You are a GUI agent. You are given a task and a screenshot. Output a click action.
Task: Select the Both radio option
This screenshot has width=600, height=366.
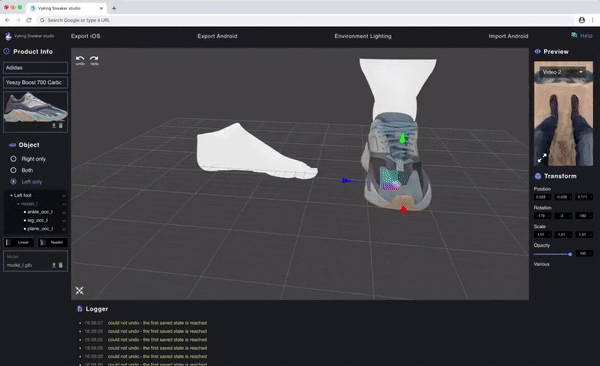pyautogui.click(x=13, y=170)
